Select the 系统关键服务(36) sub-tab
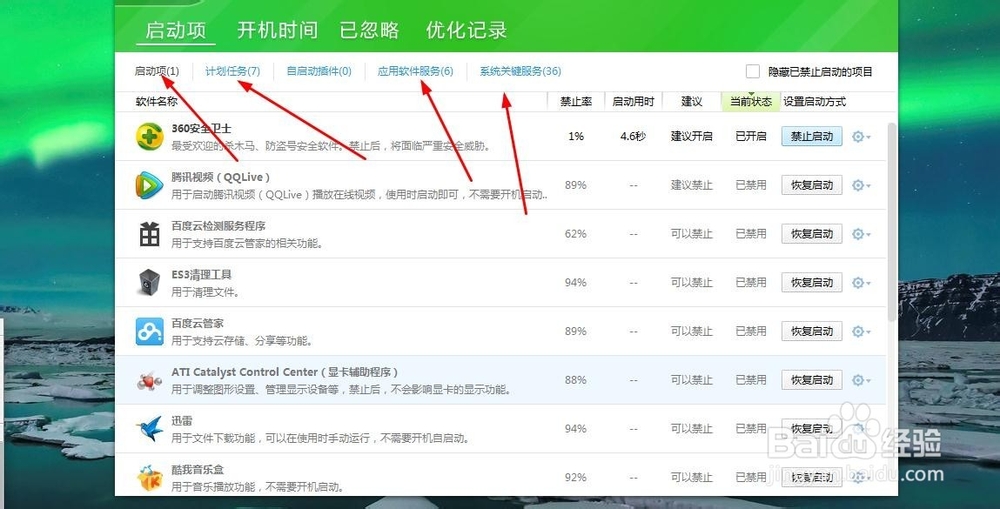The image size is (1000, 509). coord(520,71)
